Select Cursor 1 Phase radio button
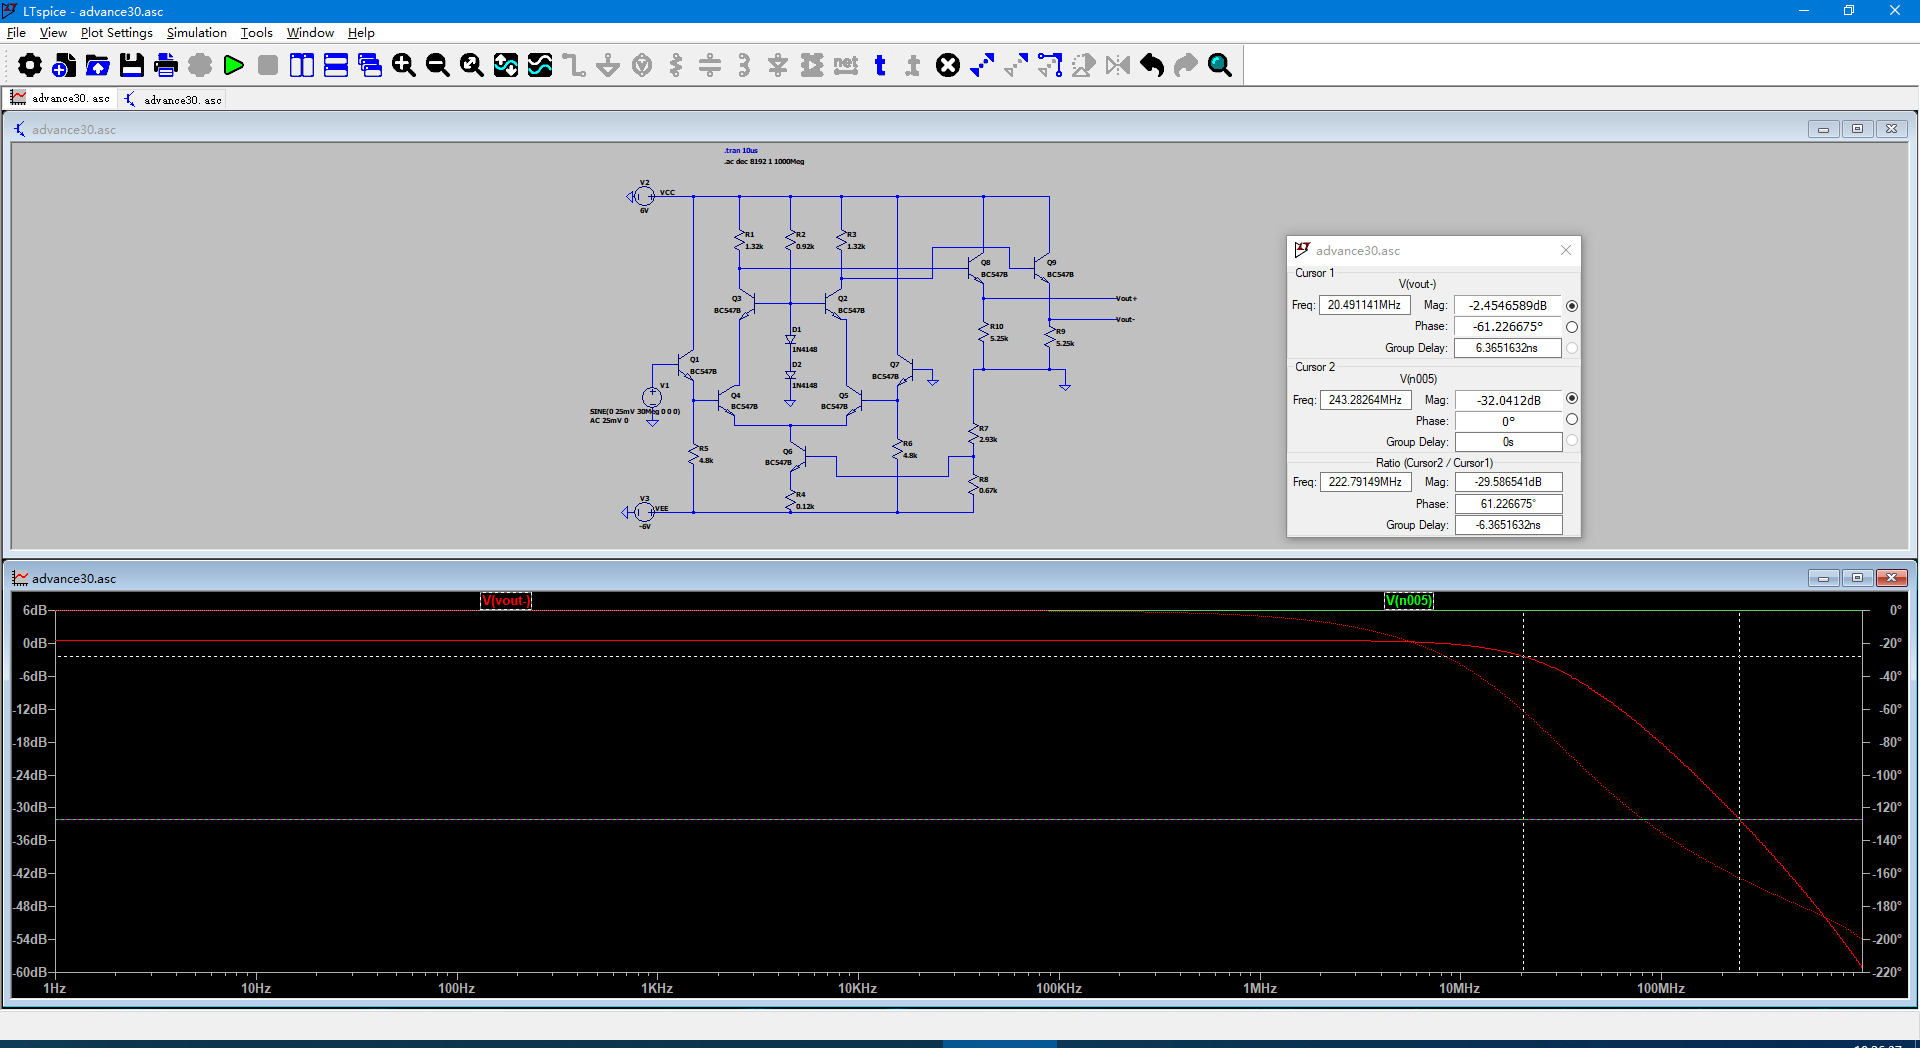 [x=1572, y=327]
